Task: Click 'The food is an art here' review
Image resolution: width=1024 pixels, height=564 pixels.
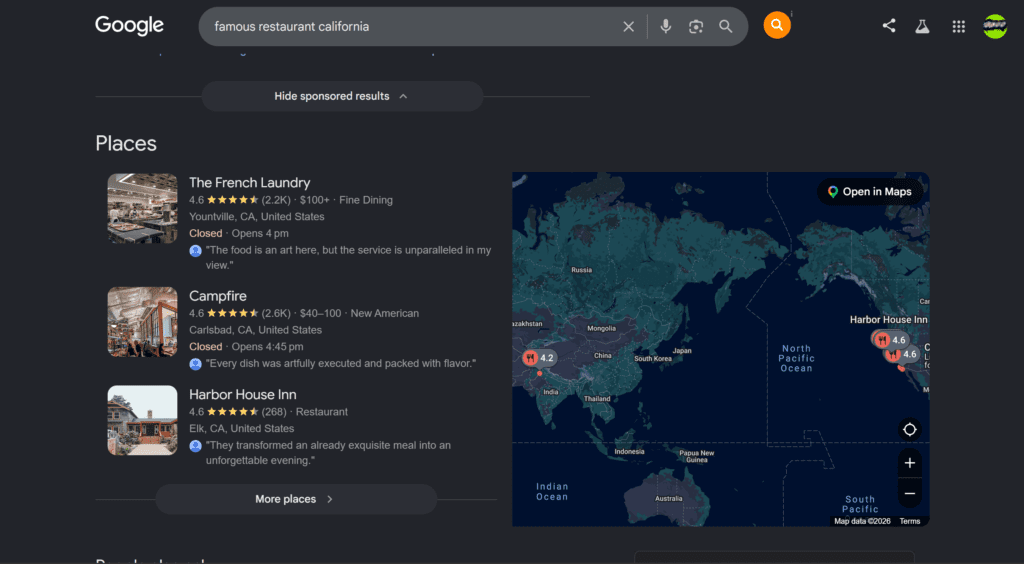Action: pos(349,258)
